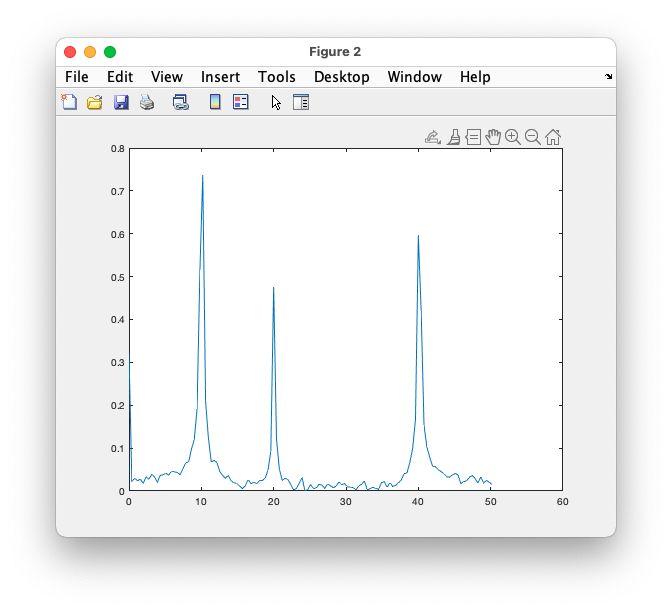Click the x-axis tick label 50

pyautogui.click(x=490, y=502)
